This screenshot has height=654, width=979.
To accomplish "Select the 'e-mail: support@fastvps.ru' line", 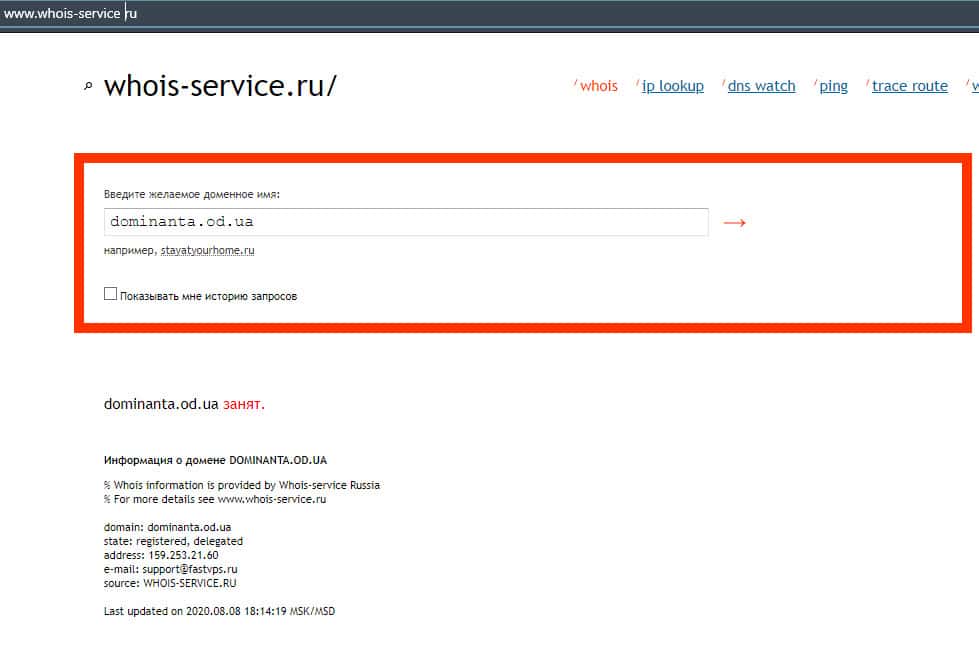I will pos(170,569).
